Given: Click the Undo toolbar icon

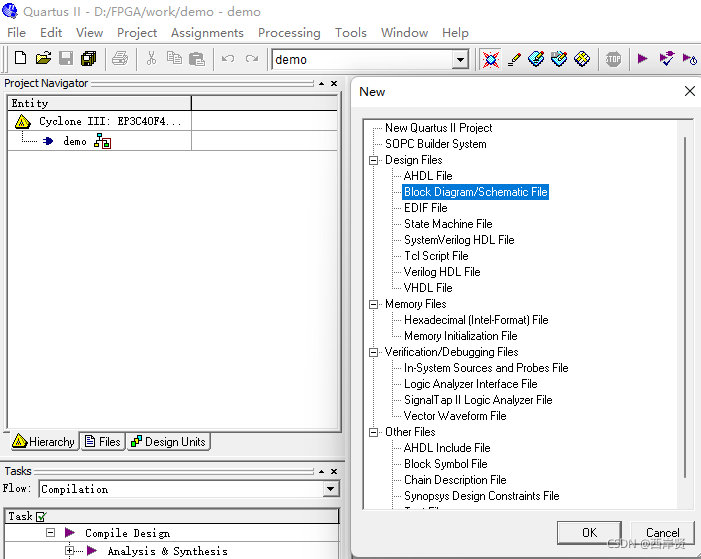Looking at the screenshot, I should pyautogui.click(x=228, y=59).
